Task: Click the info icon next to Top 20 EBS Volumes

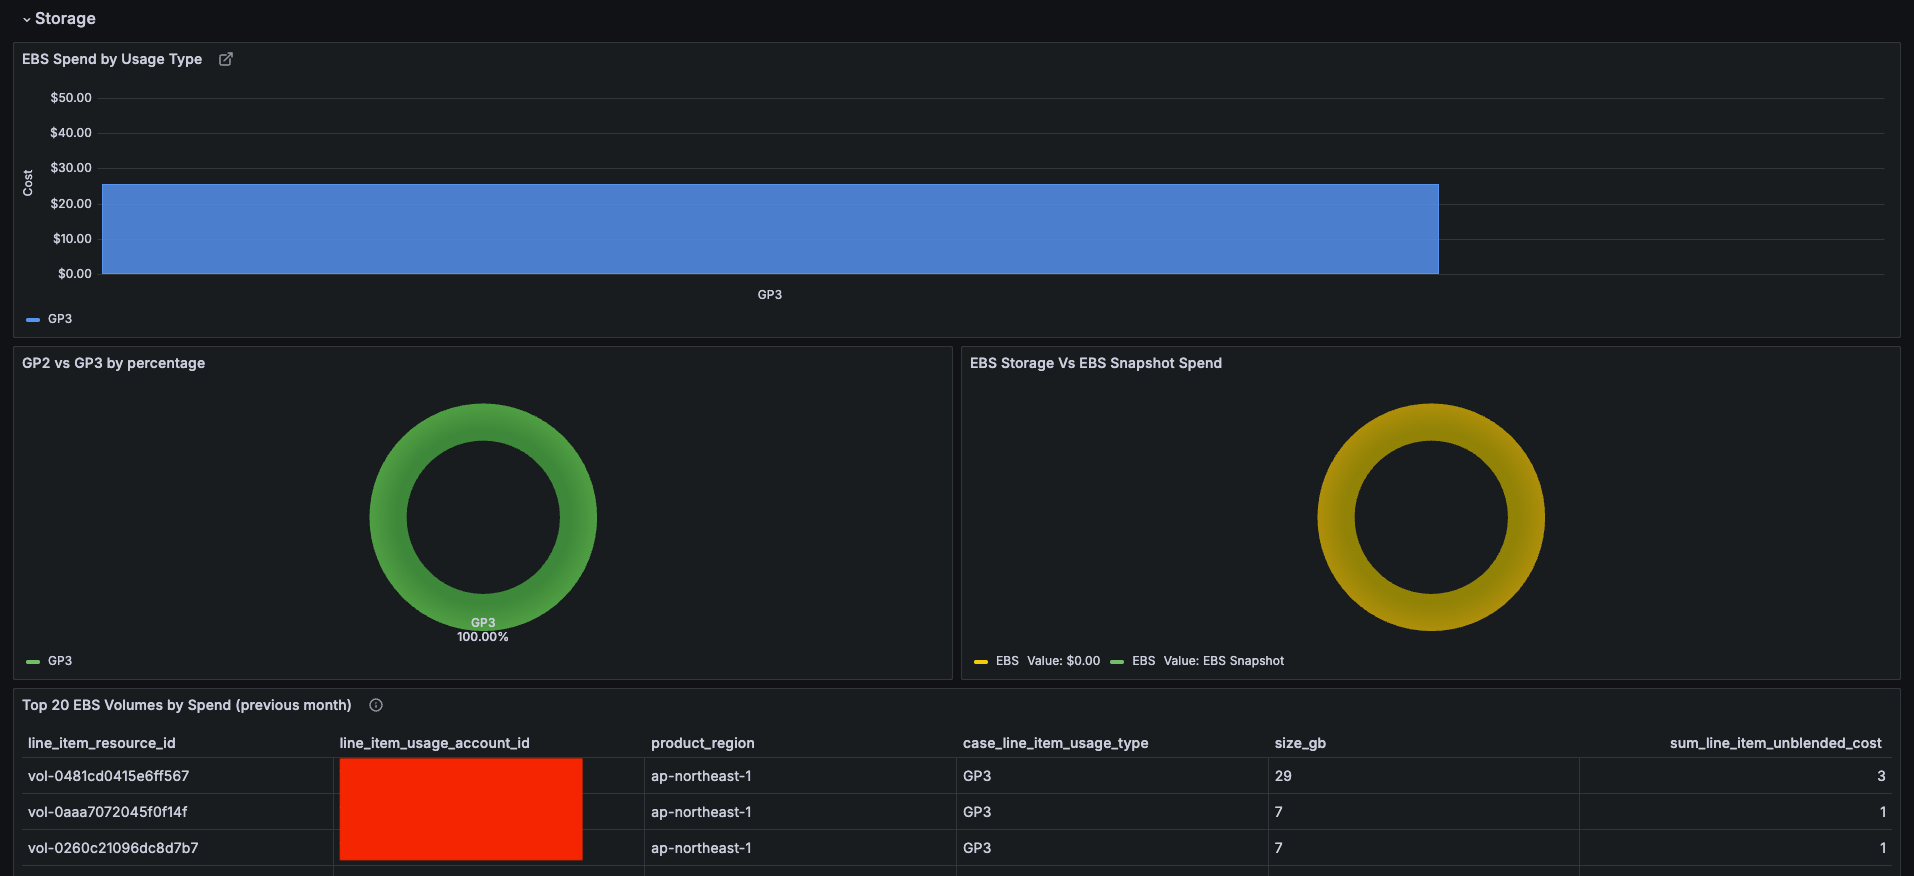Action: [376, 705]
